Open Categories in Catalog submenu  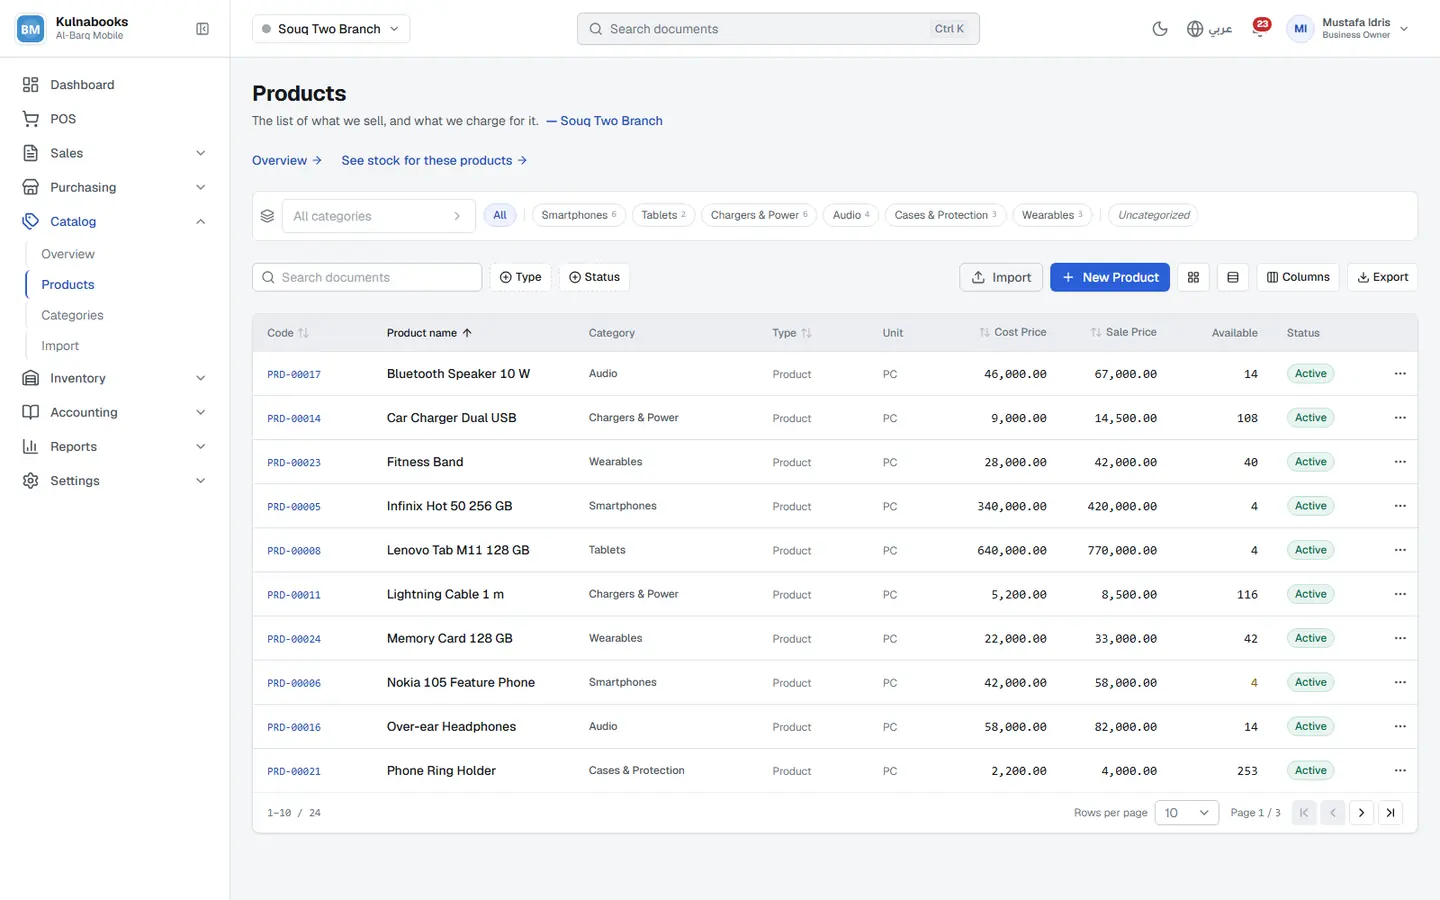click(72, 315)
